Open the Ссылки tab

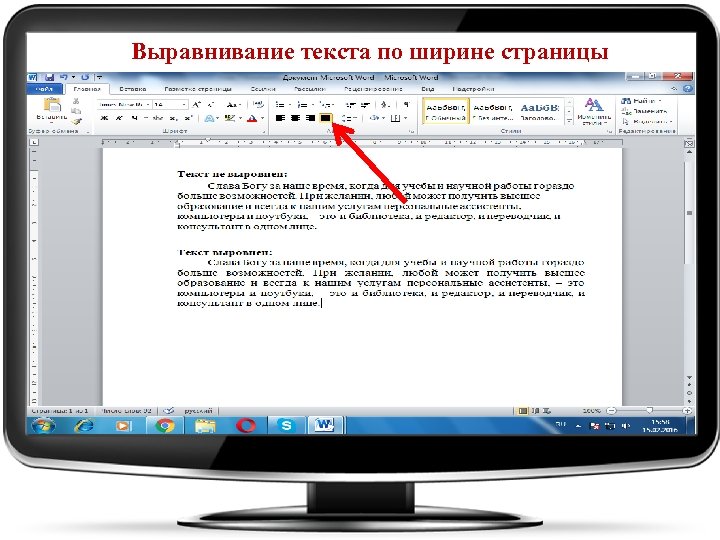point(263,89)
